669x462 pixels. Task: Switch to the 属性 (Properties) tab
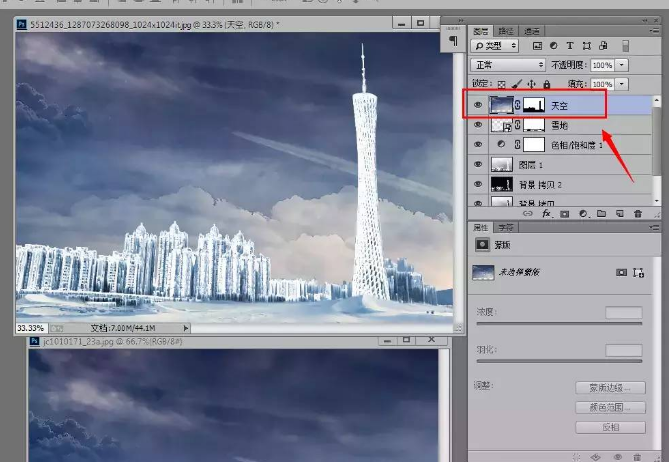(481, 227)
